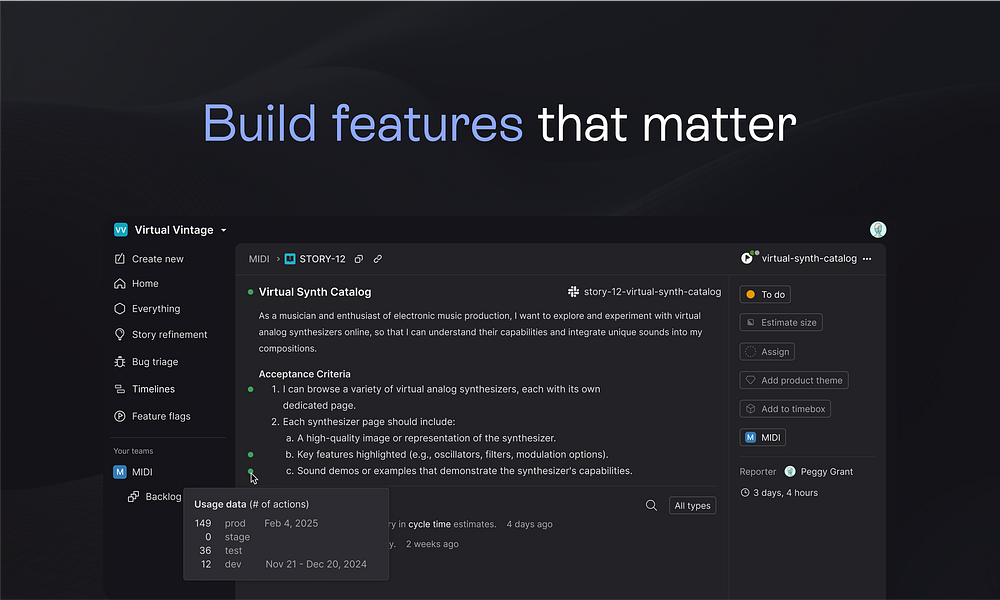Image resolution: width=1000 pixels, height=600 pixels.
Task: Click Create new in the sidebar
Action: coord(158,259)
